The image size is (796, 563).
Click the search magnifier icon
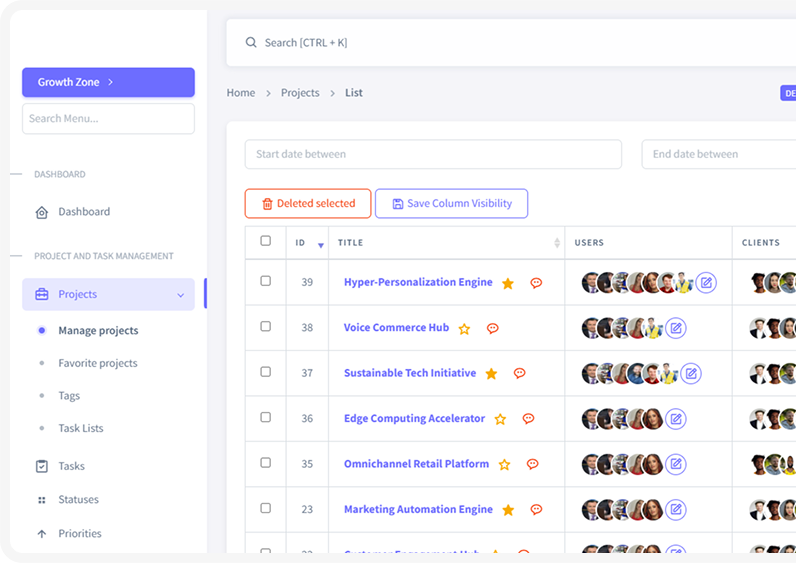(x=251, y=43)
